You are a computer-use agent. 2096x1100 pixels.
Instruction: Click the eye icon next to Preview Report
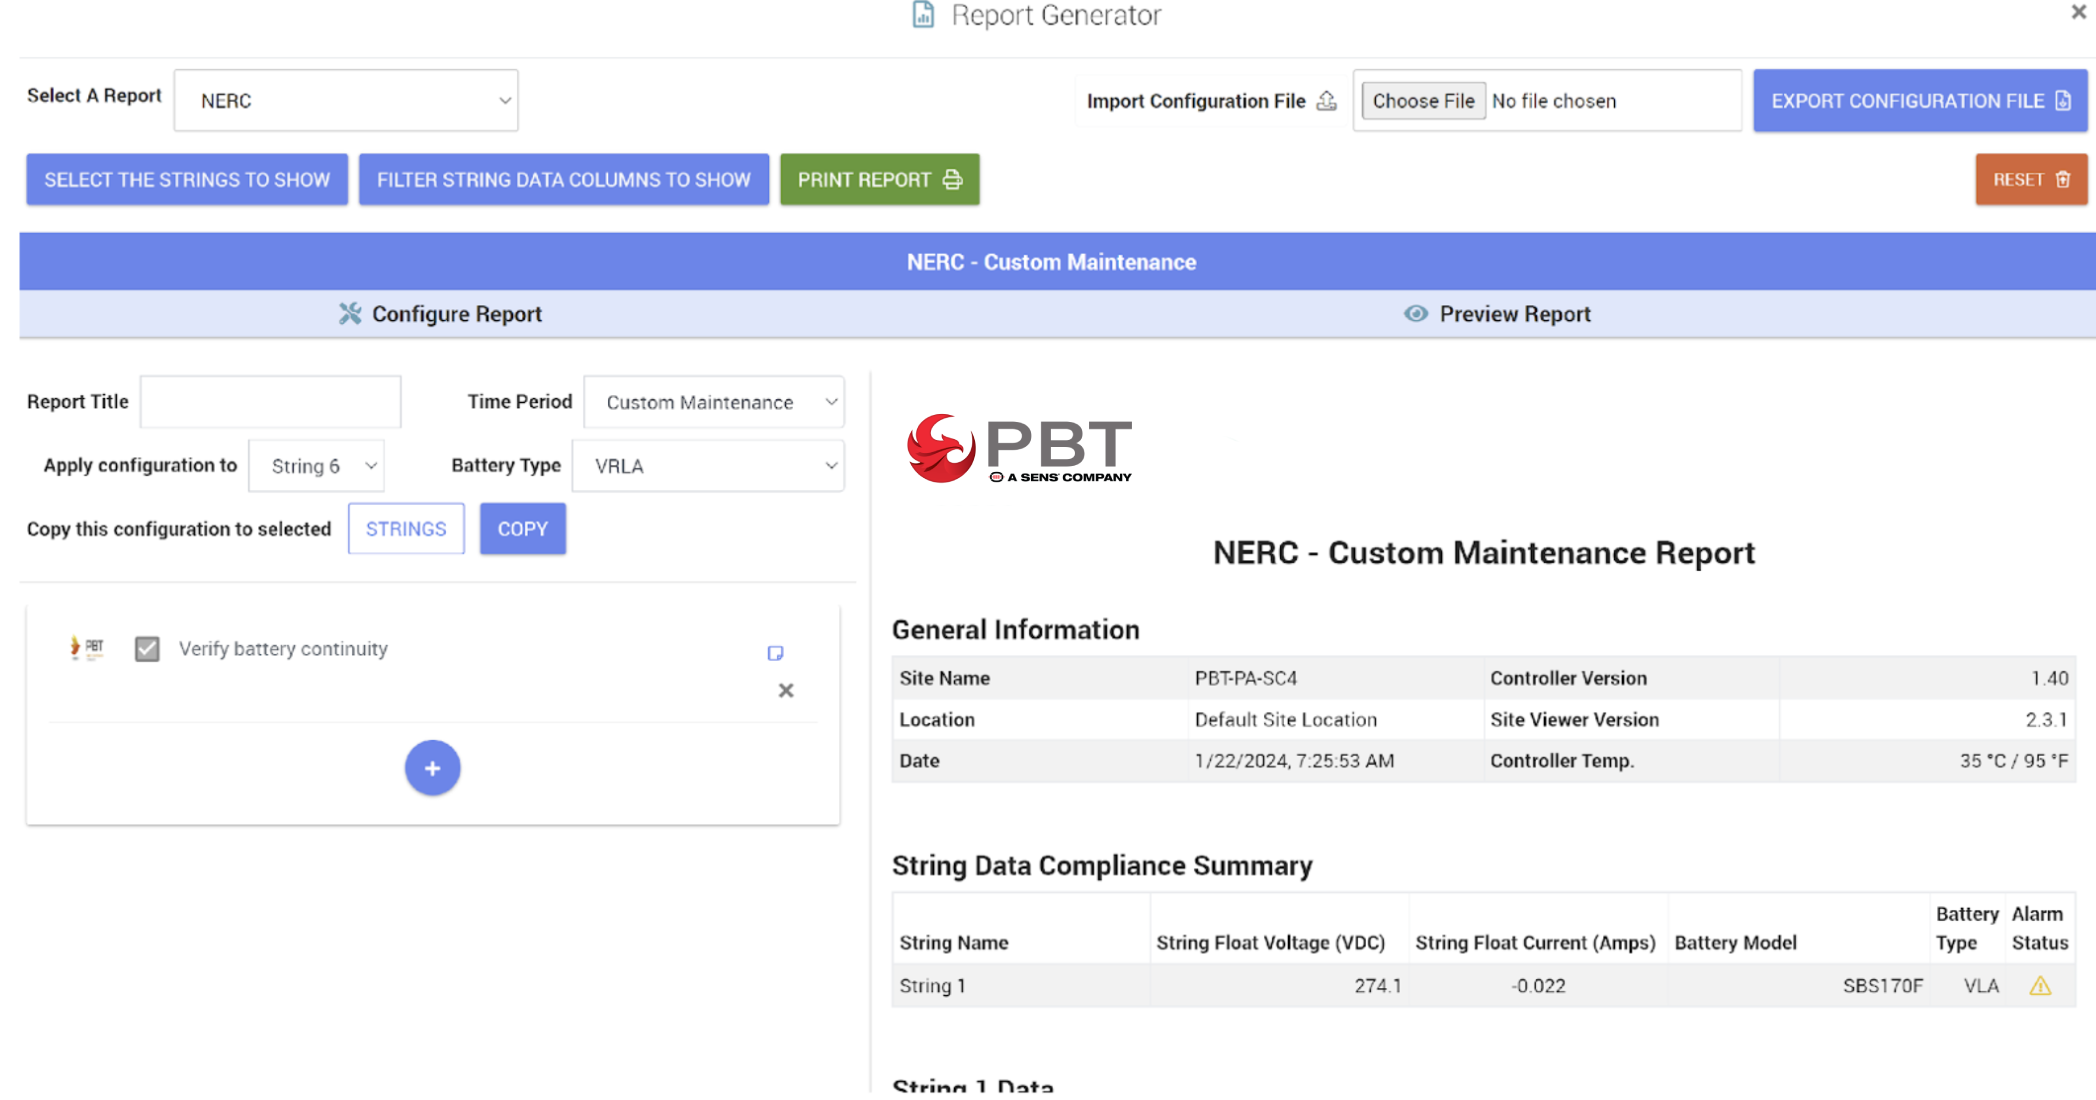click(1416, 313)
